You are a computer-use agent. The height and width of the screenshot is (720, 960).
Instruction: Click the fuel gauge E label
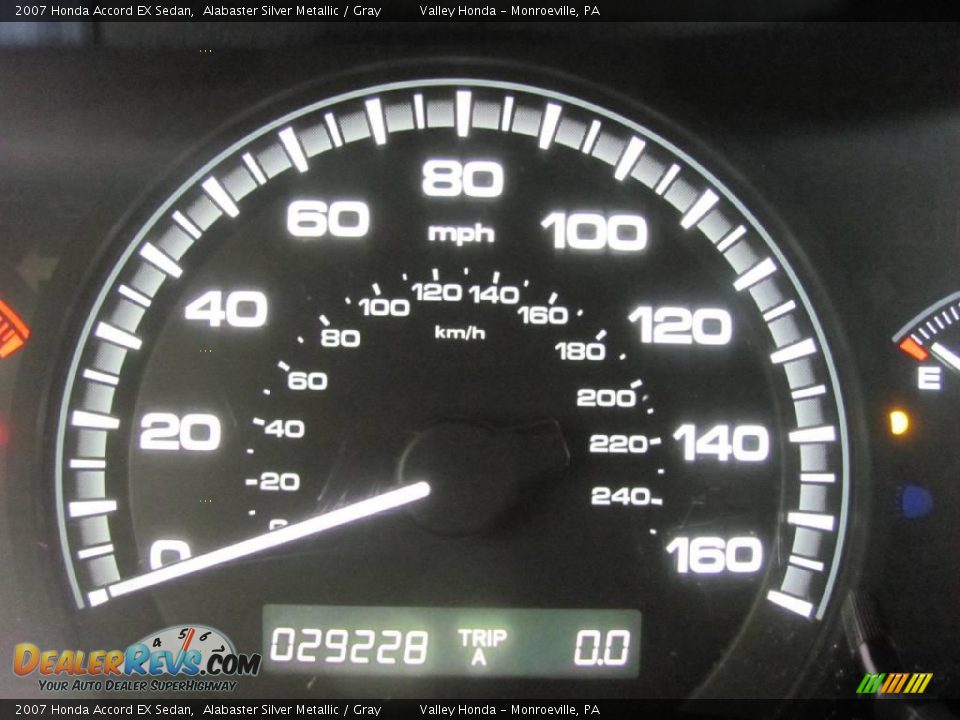point(929,378)
